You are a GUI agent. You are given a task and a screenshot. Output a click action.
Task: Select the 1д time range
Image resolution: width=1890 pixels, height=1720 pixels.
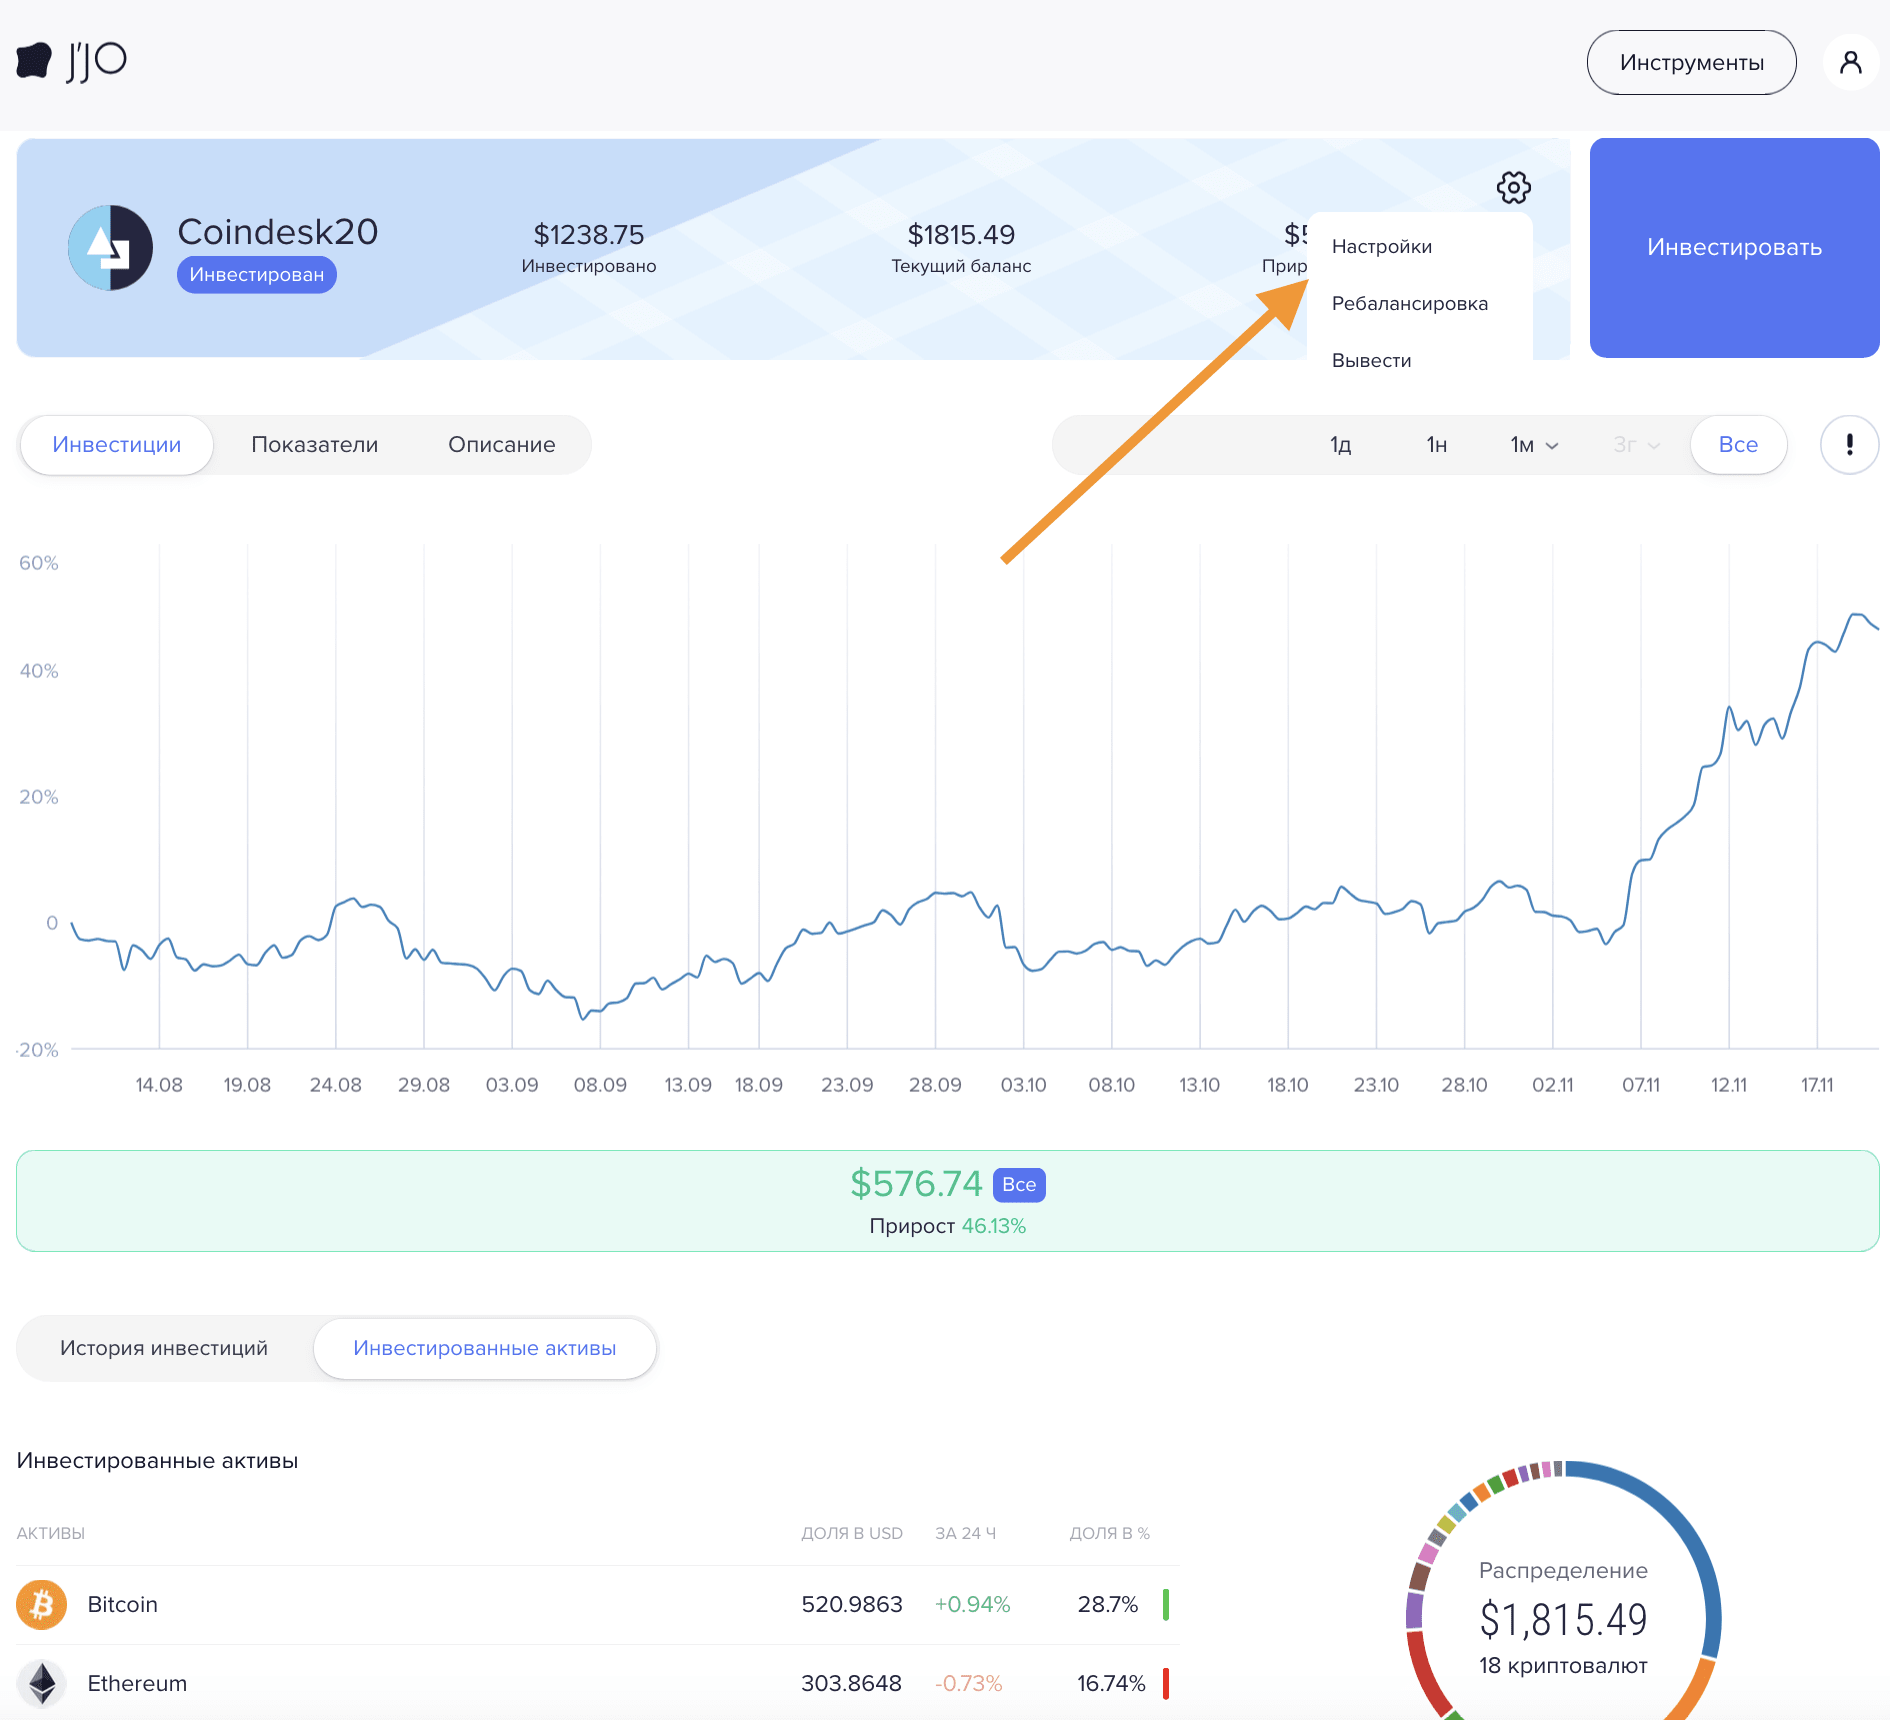(1340, 444)
